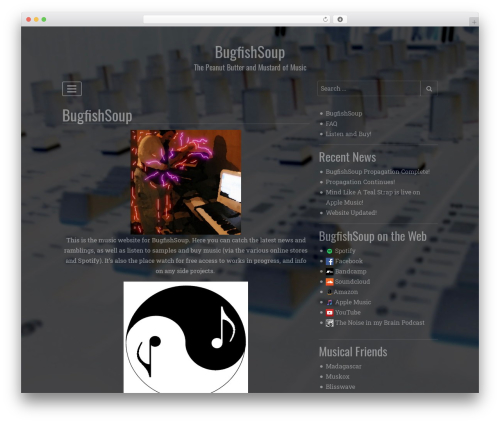Viewport: 500px width, 423px height.
Task: Open Website Updated! post
Action: (351, 213)
